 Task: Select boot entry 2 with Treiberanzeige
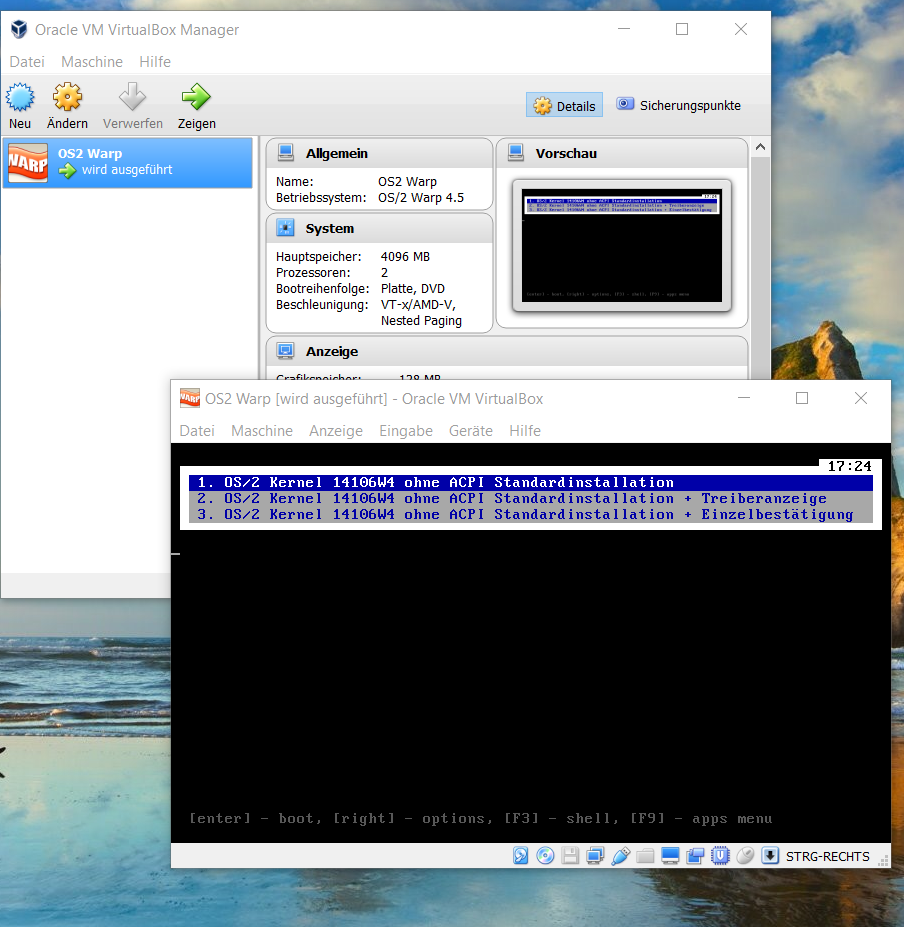point(530,498)
